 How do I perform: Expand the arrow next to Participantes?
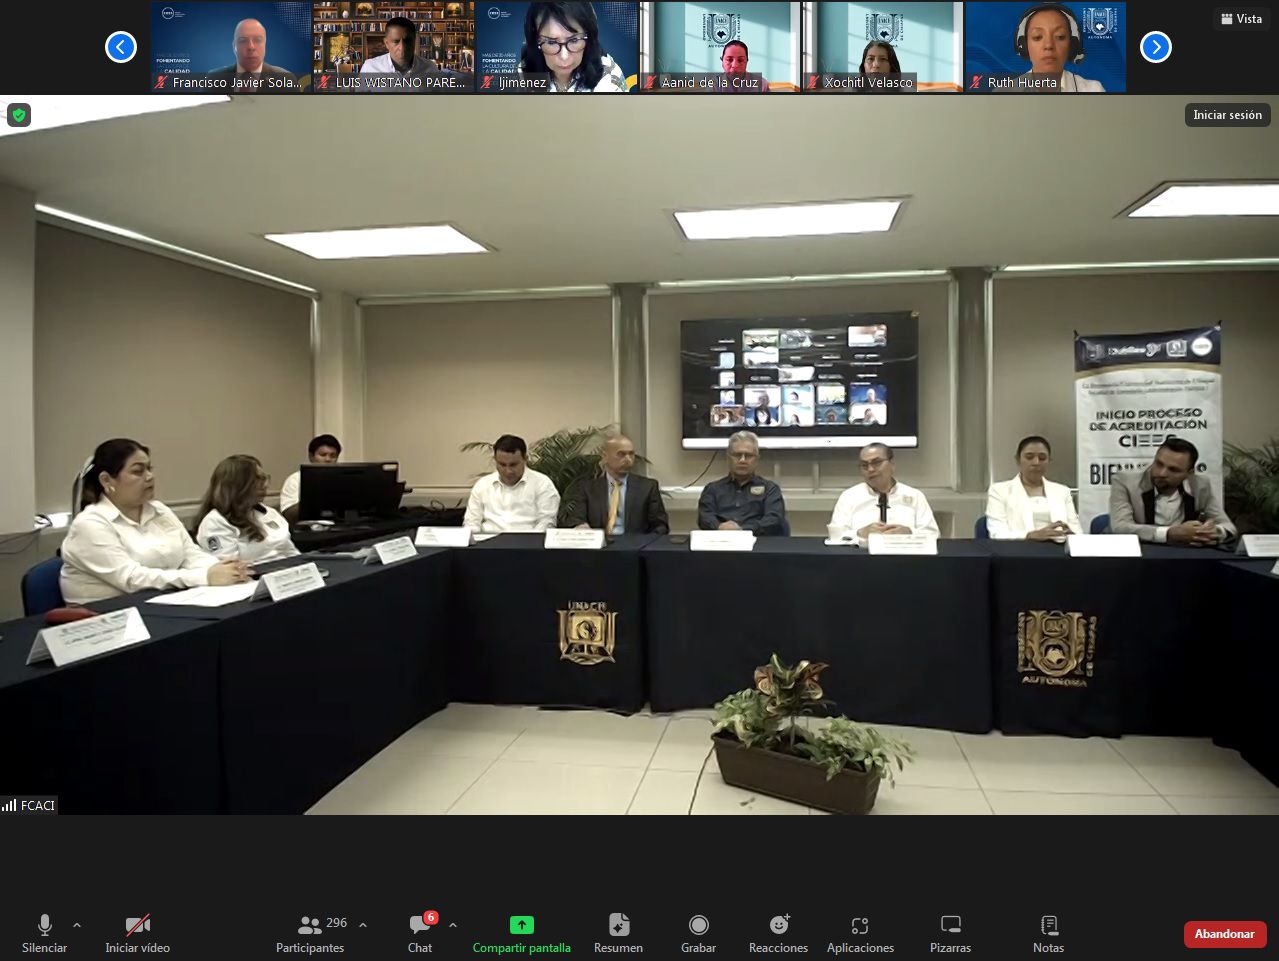coord(363,925)
